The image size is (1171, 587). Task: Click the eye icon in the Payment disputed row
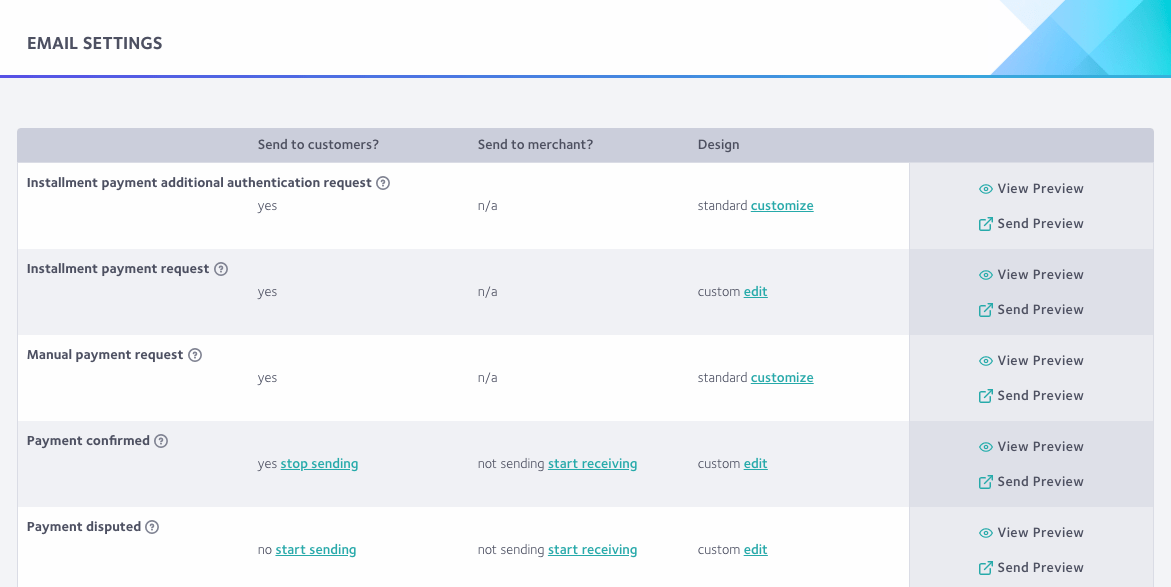point(986,533)
